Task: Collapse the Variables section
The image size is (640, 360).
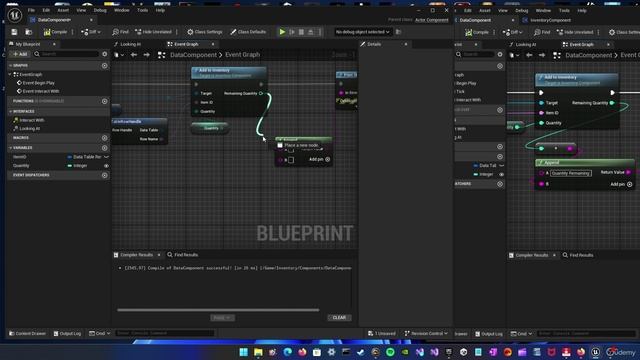Action: (11, 147)
